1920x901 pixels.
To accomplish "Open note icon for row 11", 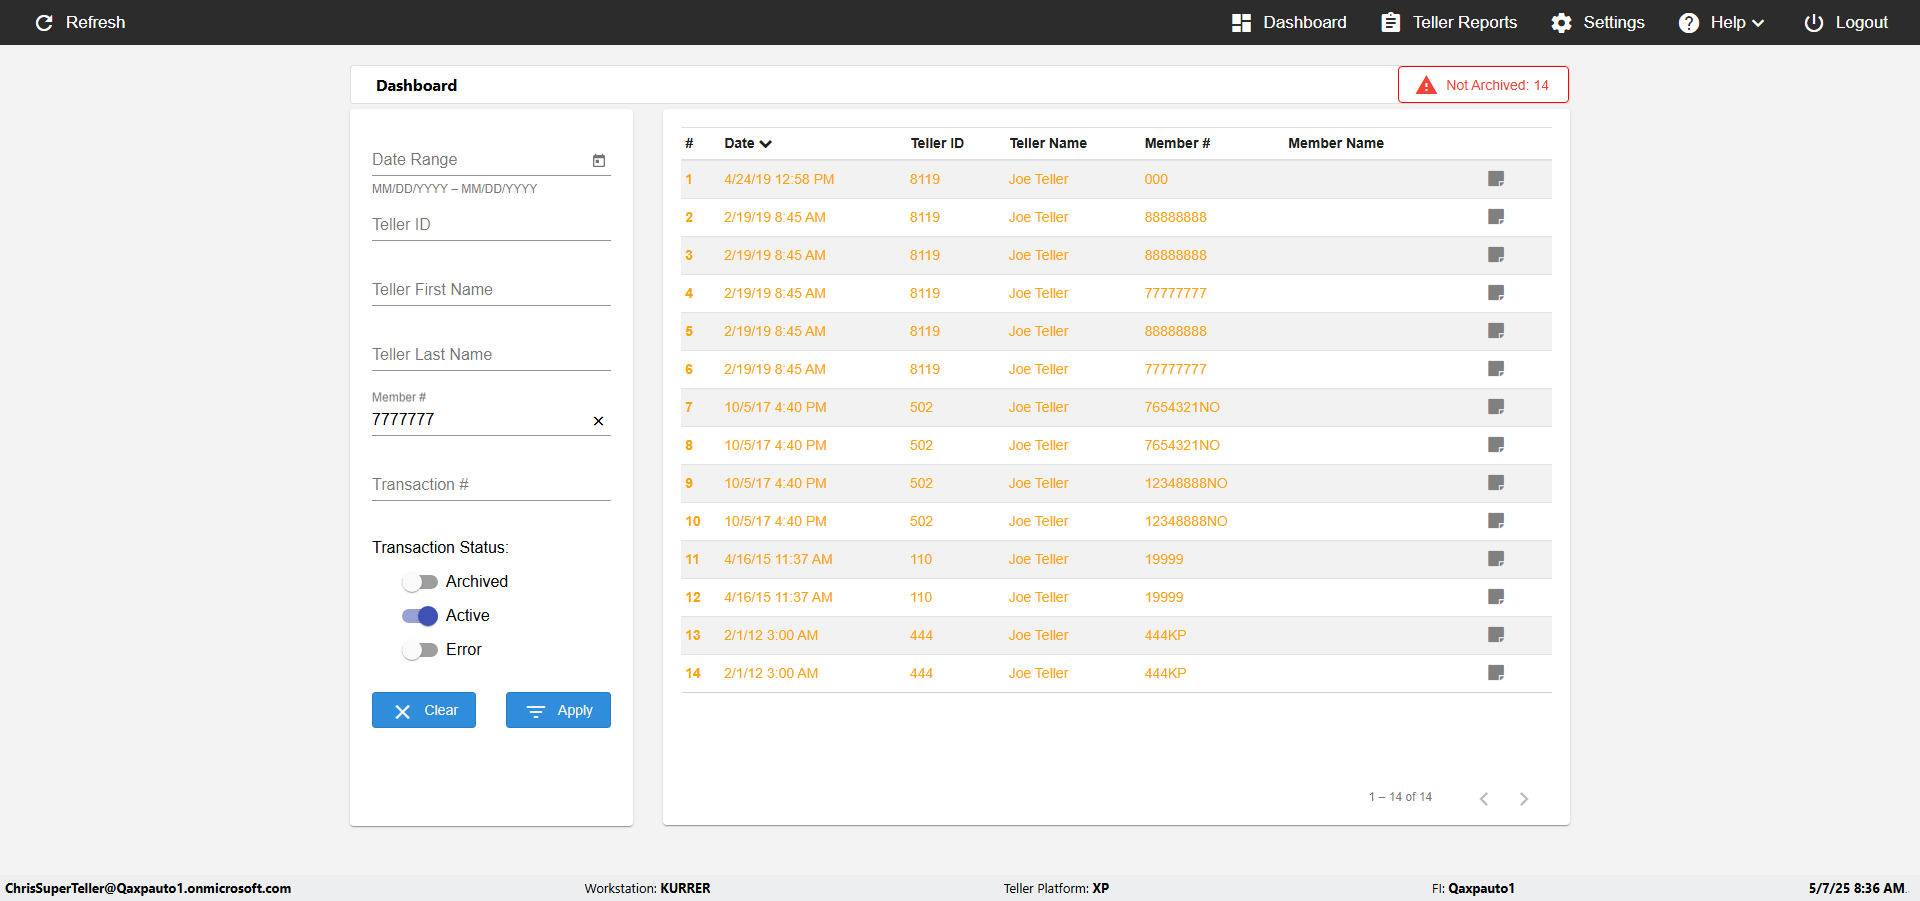I will (x=1496, y=559).
